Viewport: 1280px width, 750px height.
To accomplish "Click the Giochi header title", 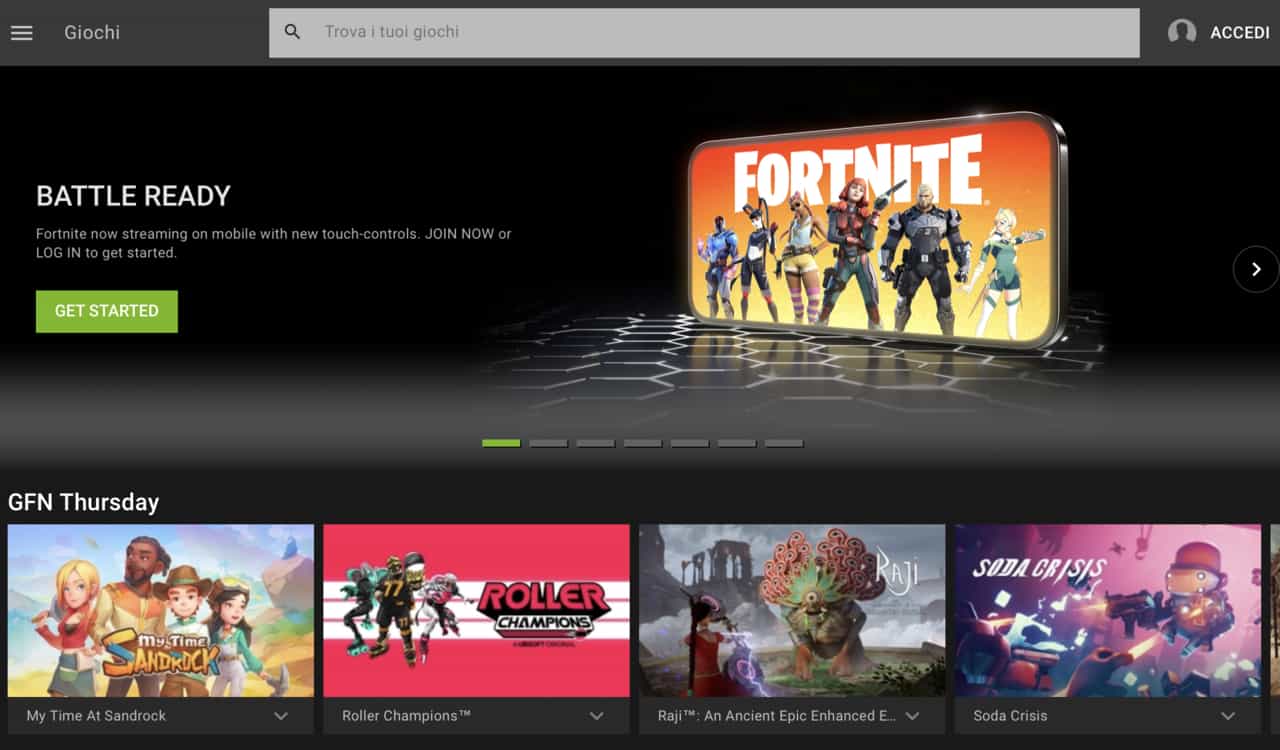I will click(92, 33).
